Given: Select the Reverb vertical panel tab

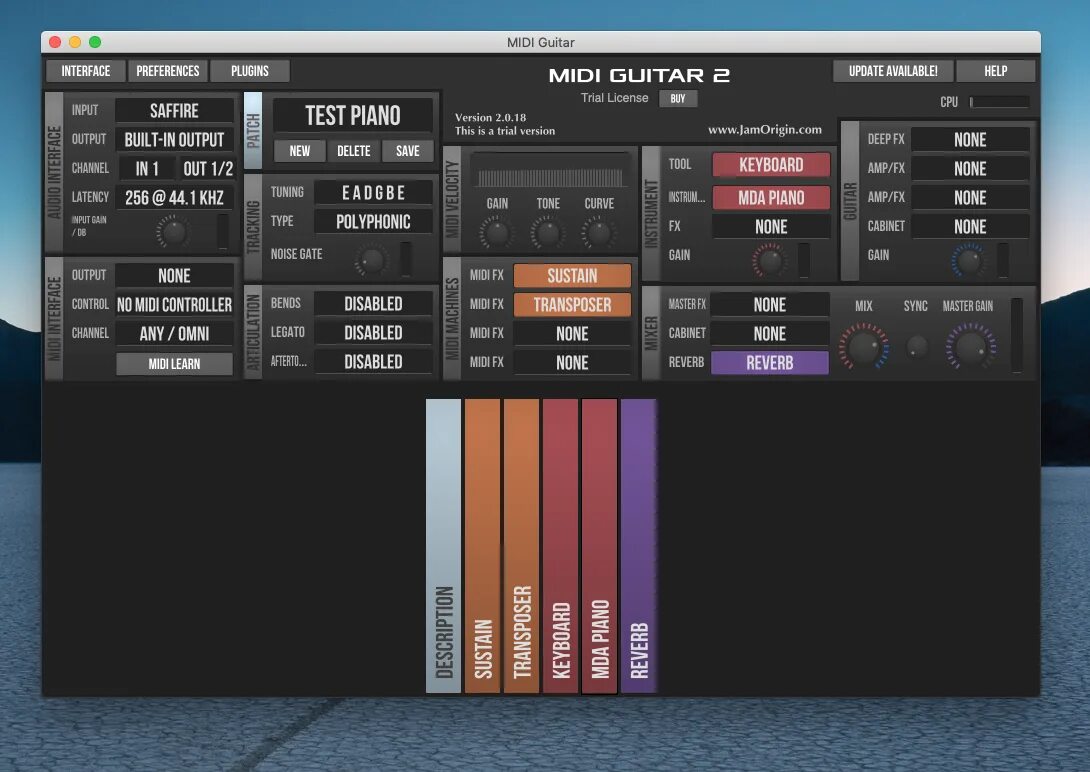Looking at the screenshot, I should pos(638,545).
